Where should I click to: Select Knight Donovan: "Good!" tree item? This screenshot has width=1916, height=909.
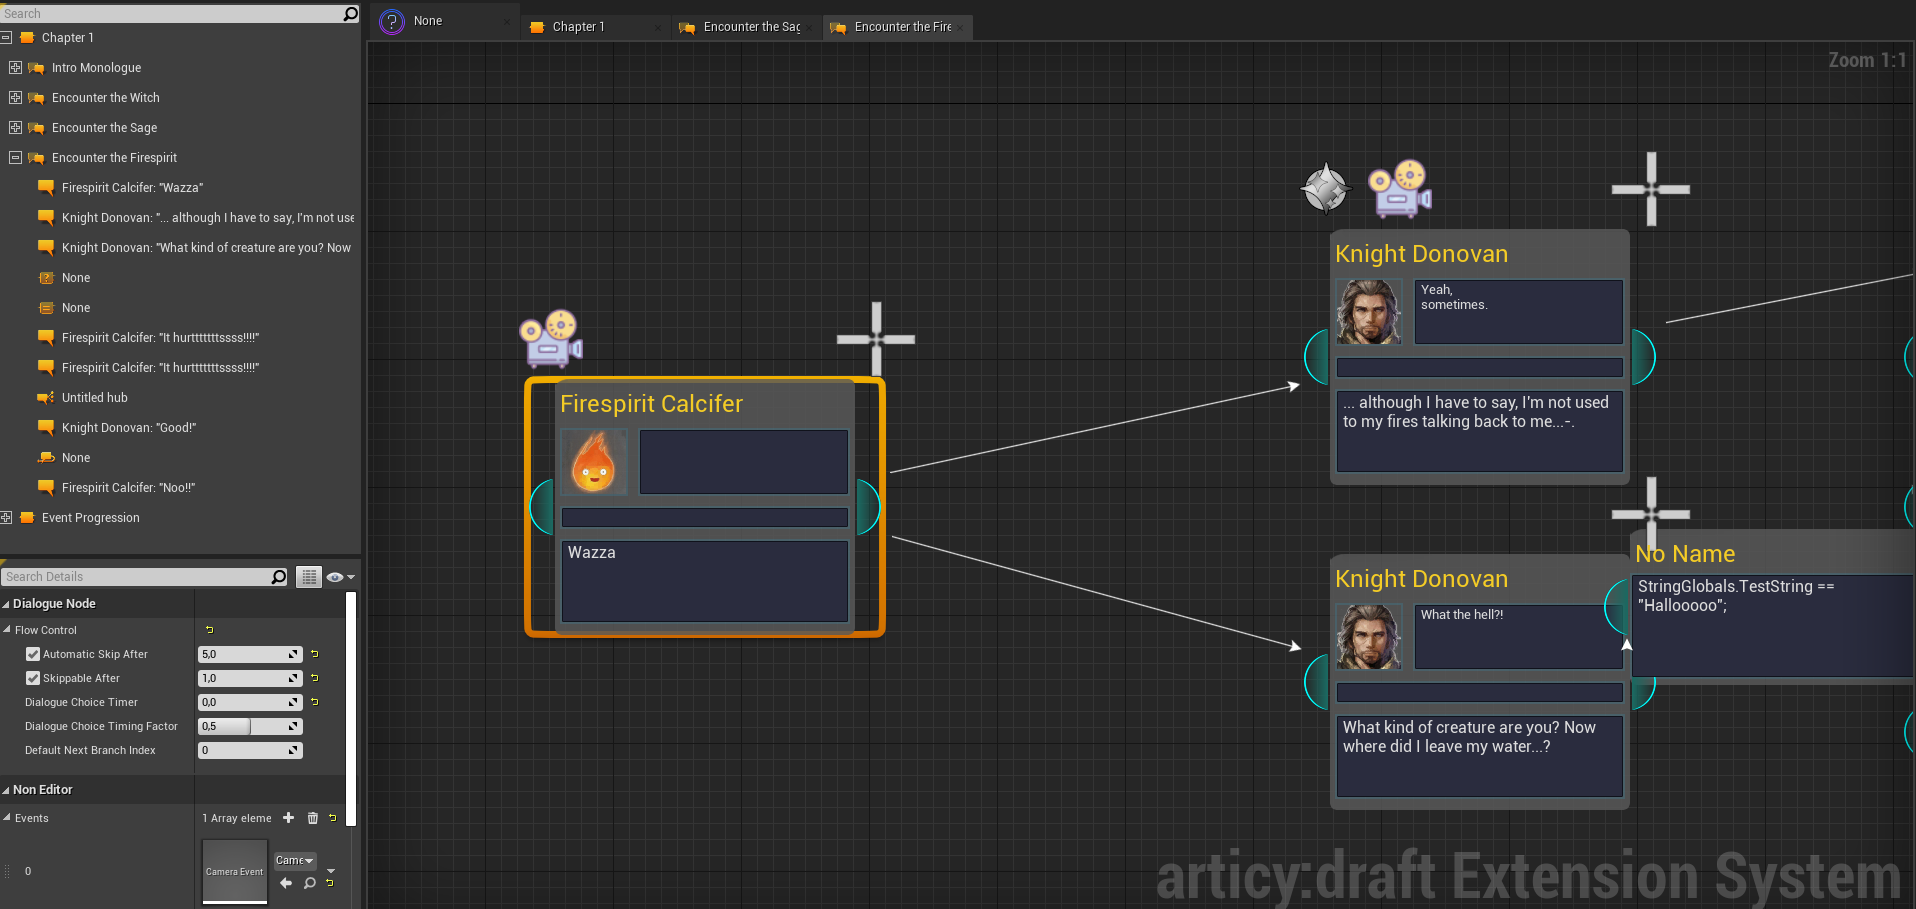129,428
